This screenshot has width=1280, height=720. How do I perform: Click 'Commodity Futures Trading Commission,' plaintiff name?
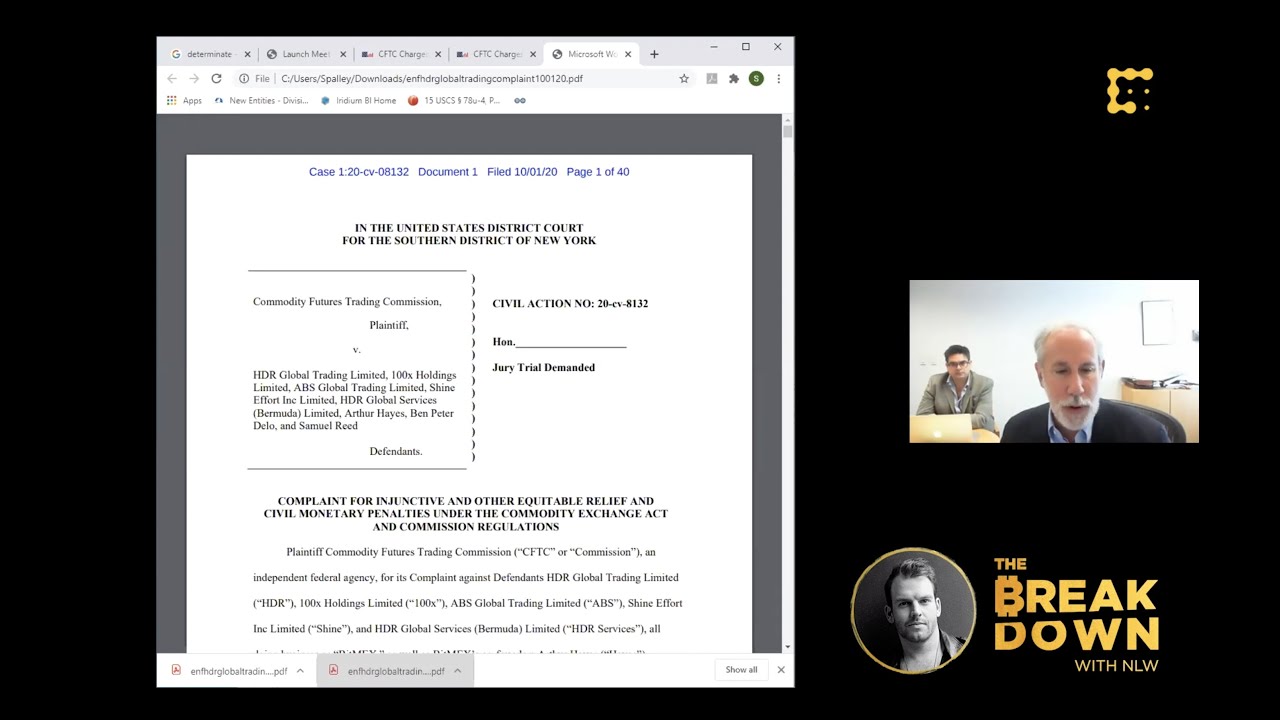pyautogui.click(x=347, y=302)
